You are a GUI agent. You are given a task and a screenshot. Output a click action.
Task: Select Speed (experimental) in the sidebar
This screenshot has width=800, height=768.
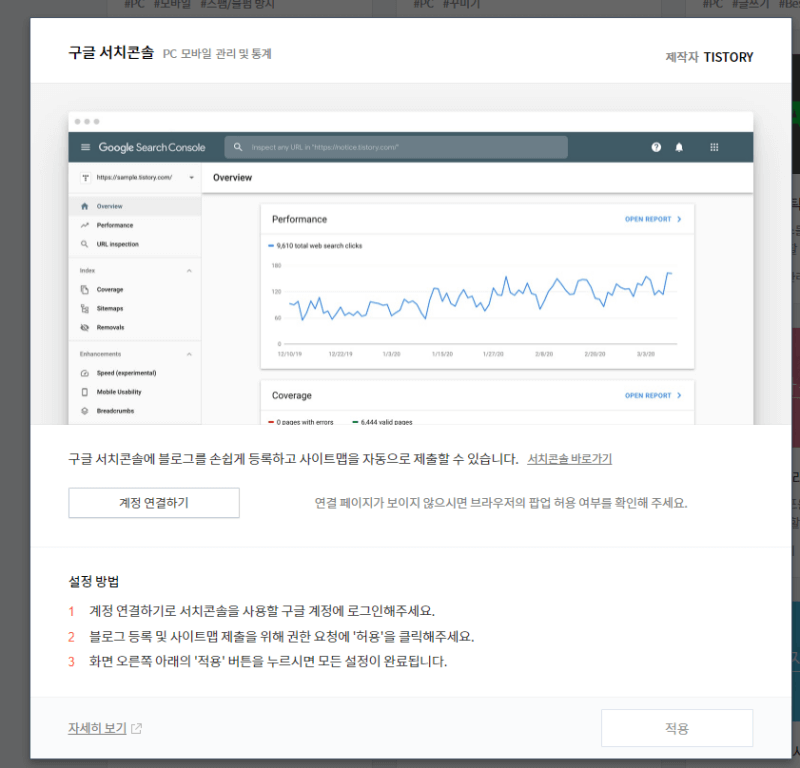coord(127,373)
